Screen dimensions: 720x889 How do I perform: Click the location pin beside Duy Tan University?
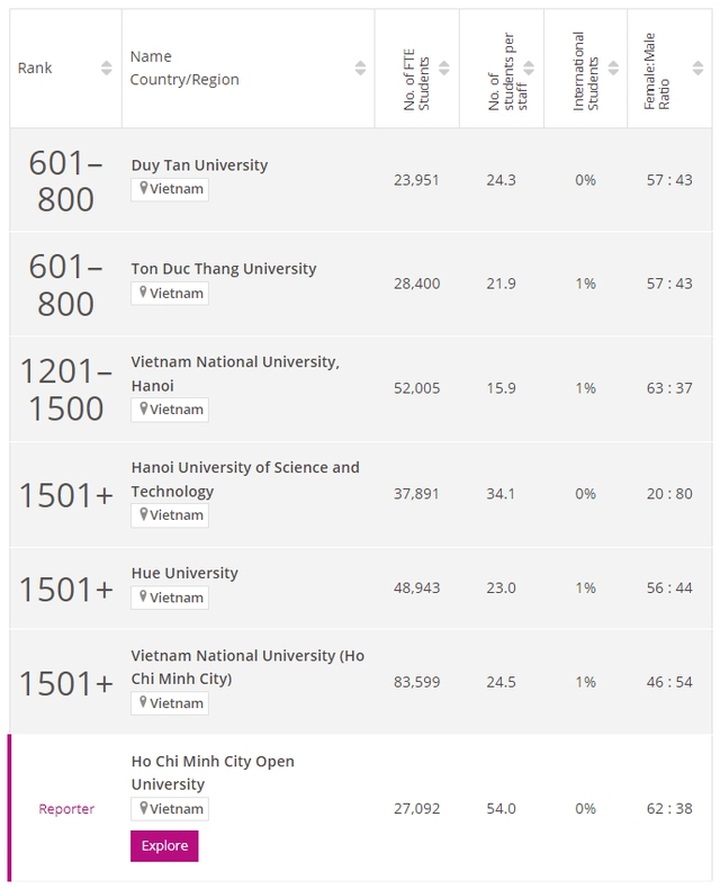coord(146,189)
